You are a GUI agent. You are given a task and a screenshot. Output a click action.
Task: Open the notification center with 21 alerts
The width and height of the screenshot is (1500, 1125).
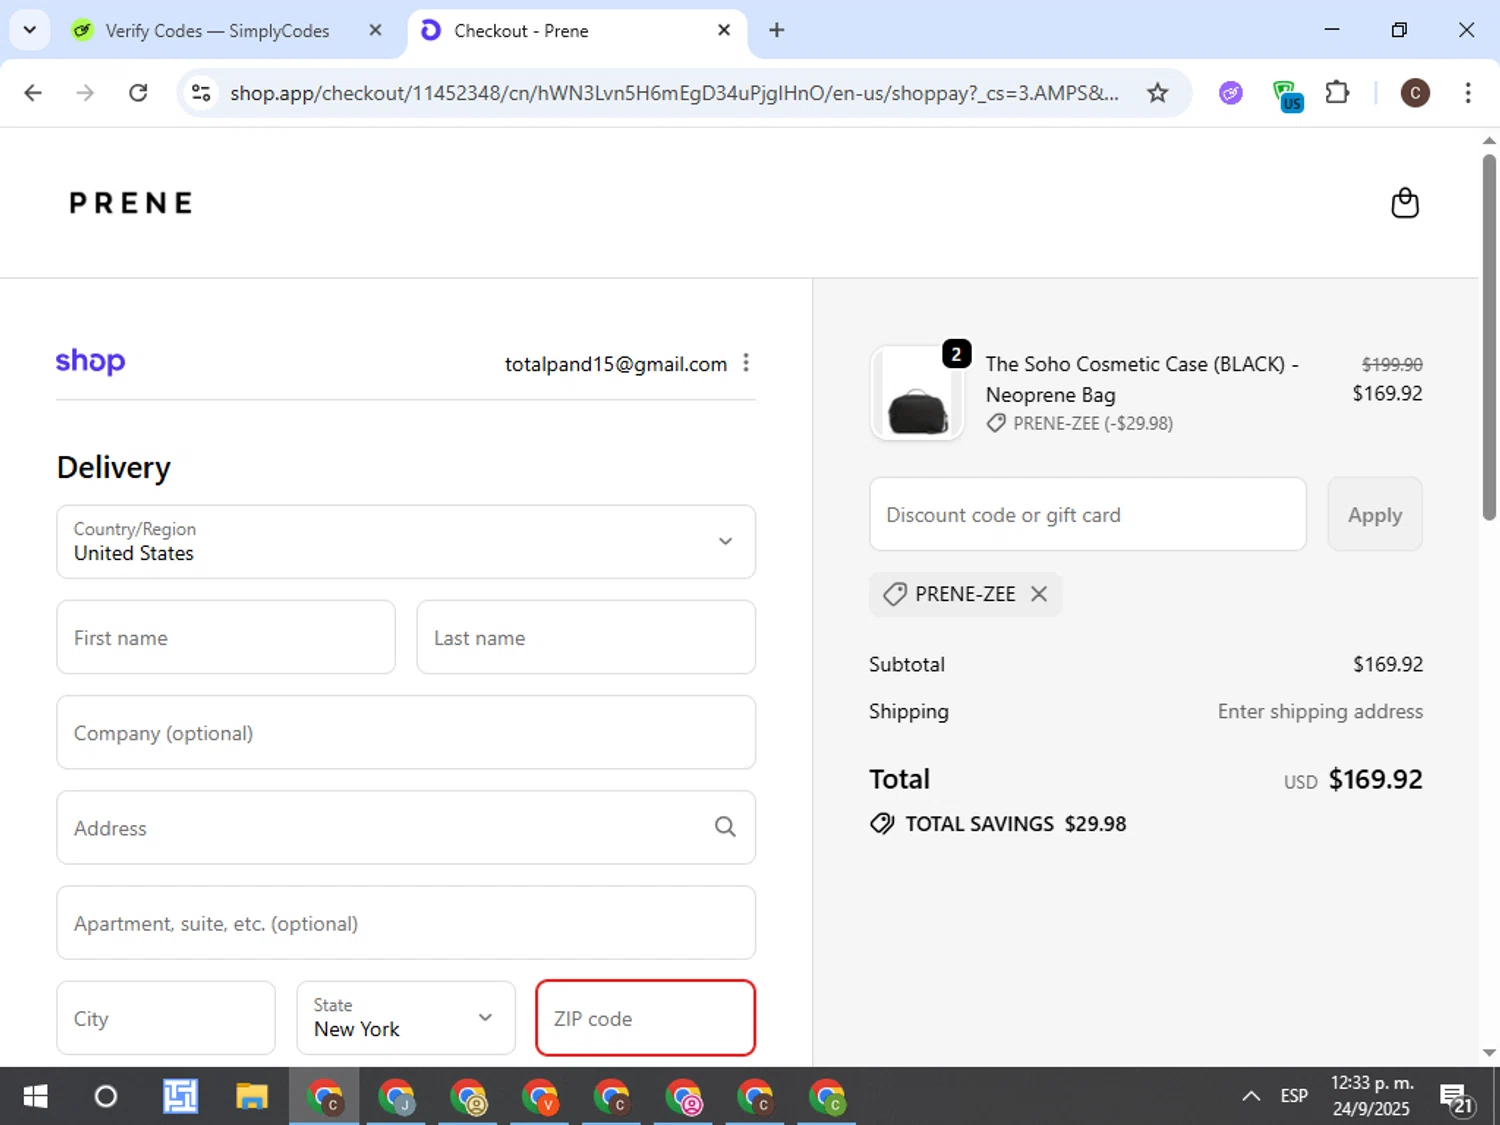1456,1098
